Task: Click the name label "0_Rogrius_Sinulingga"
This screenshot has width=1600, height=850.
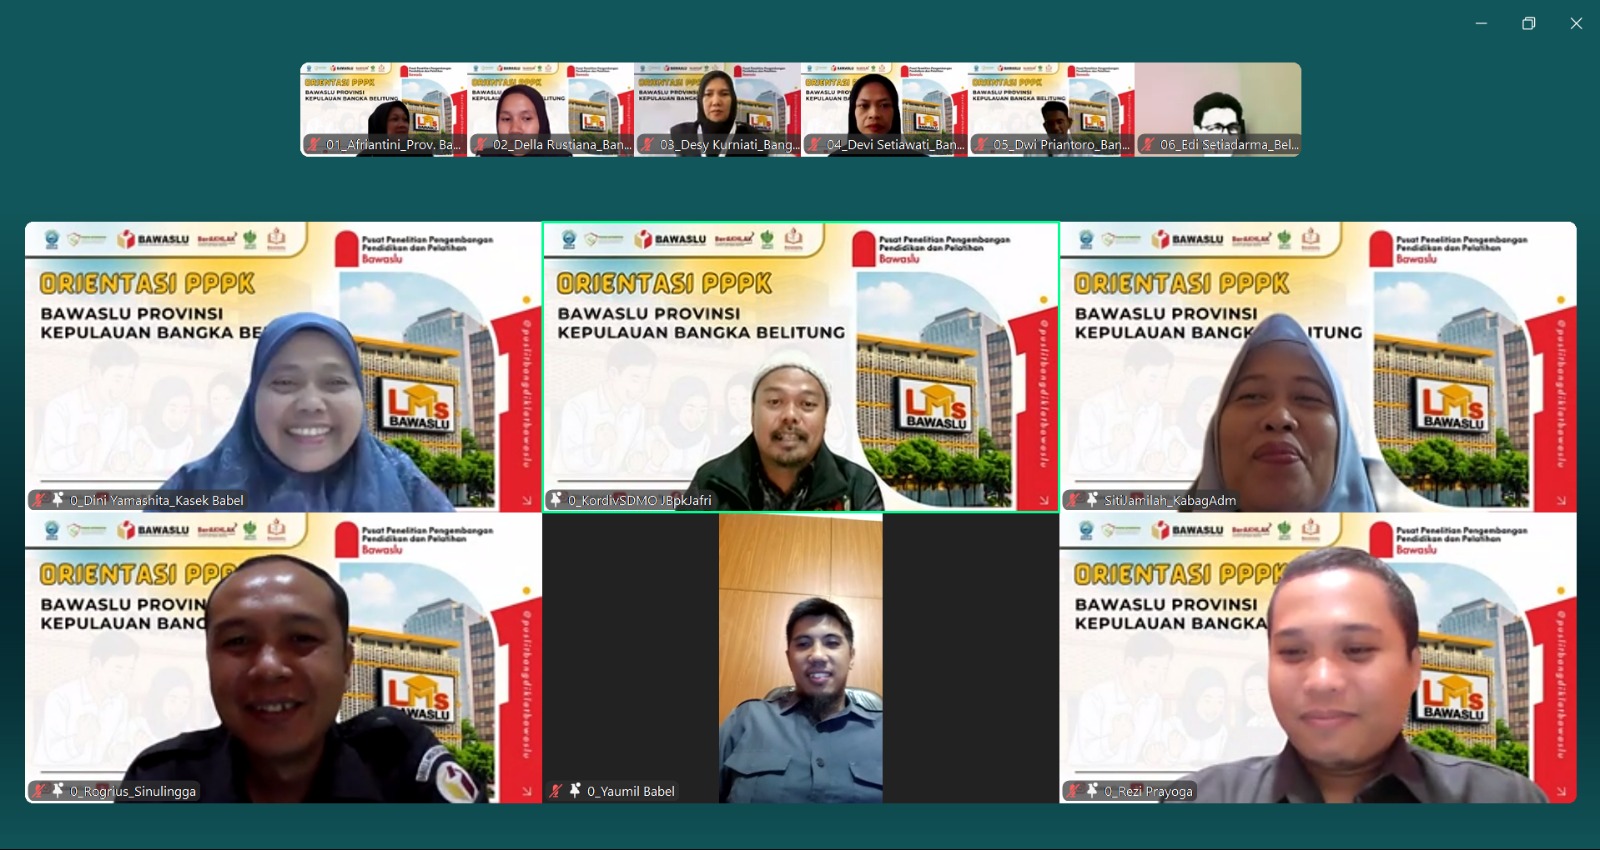Action: pyautogui.click(x=133, y=791)
